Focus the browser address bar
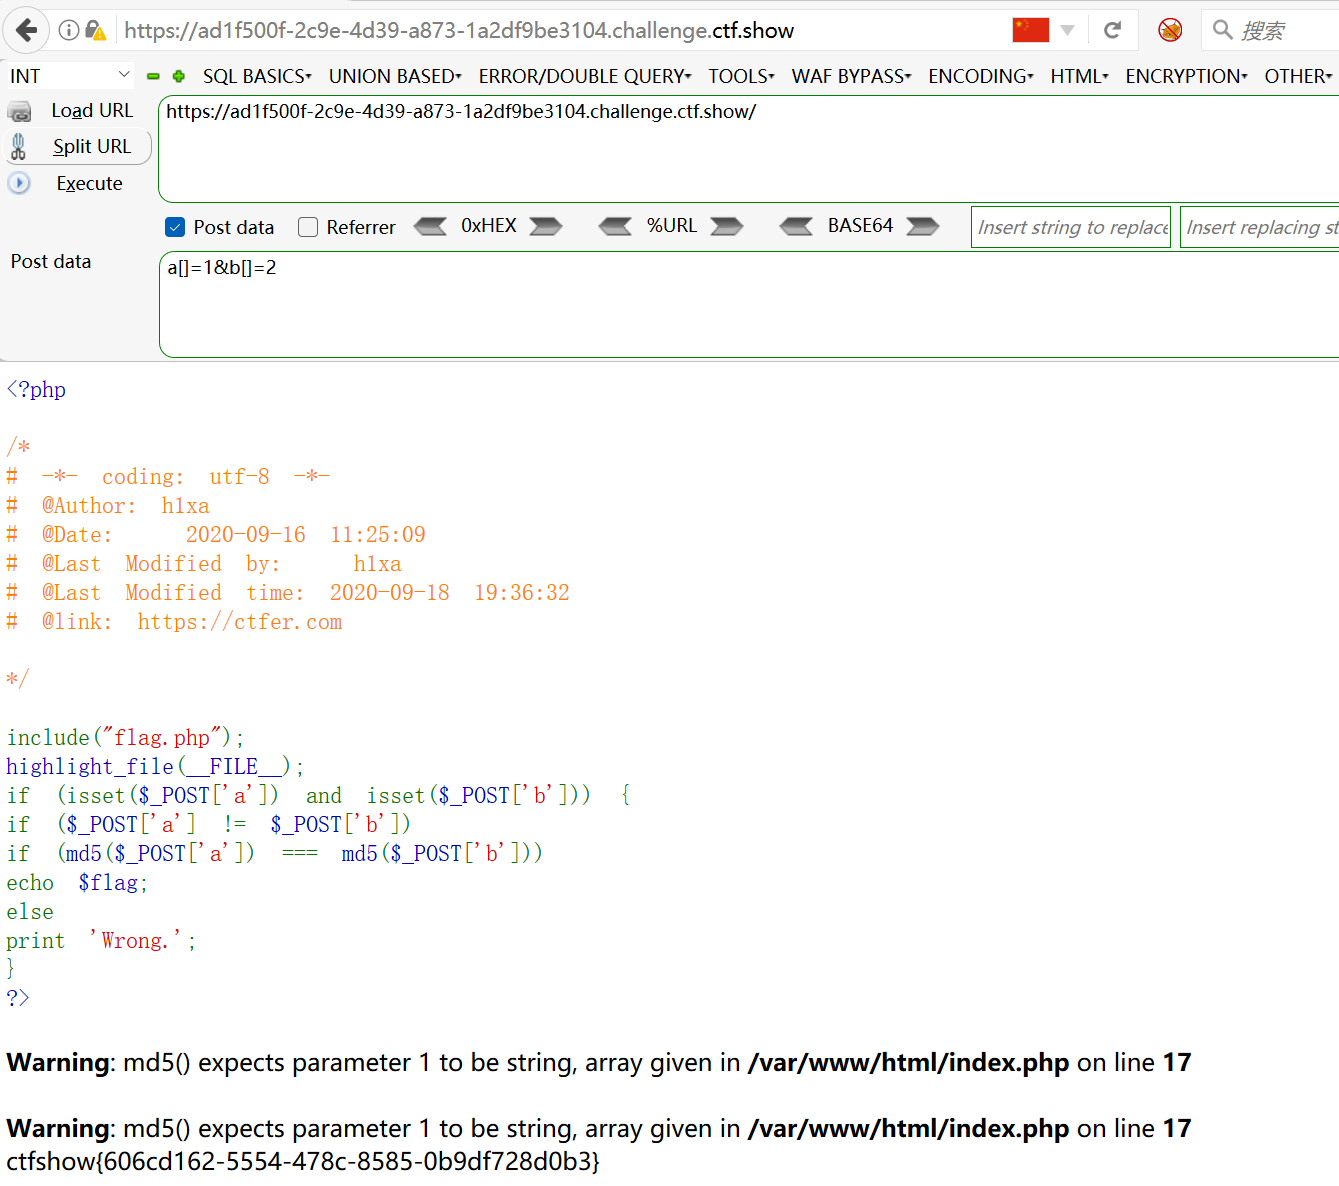 (x=560, y=30)
